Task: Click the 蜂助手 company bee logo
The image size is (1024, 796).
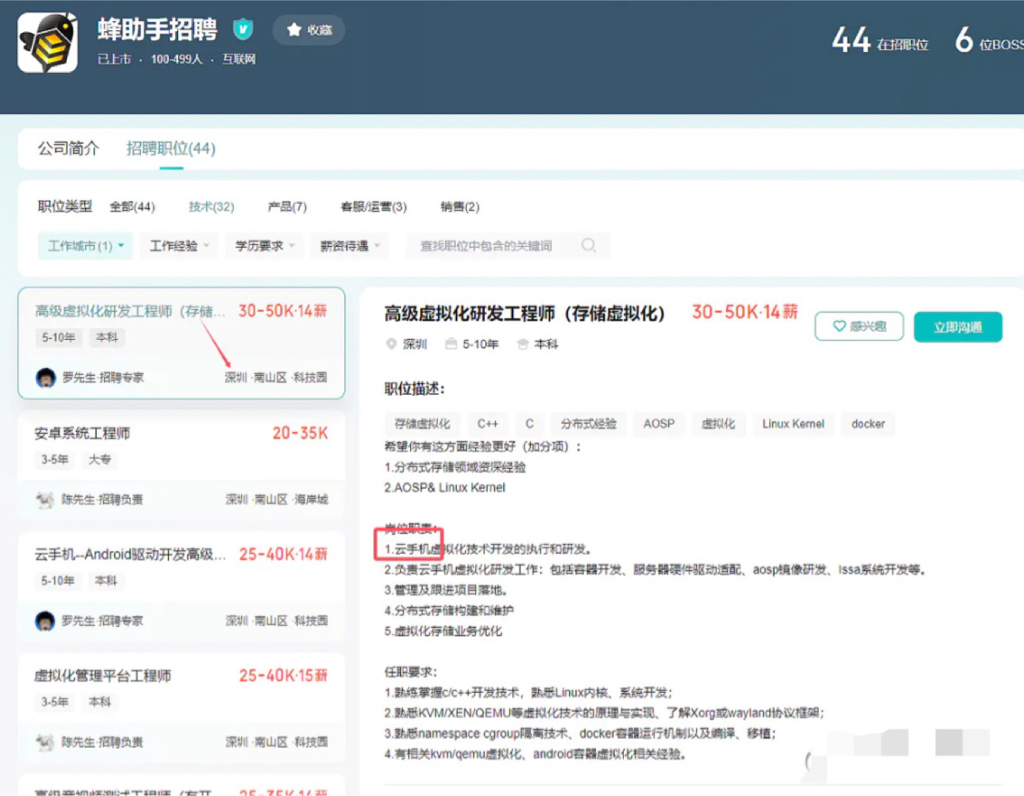Action: point(48,42)
